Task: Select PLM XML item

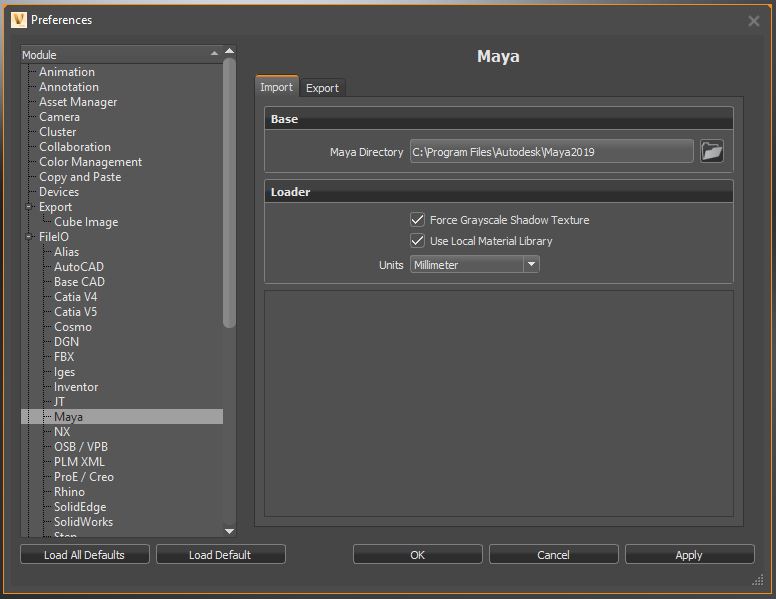Action: coord(79,462)
